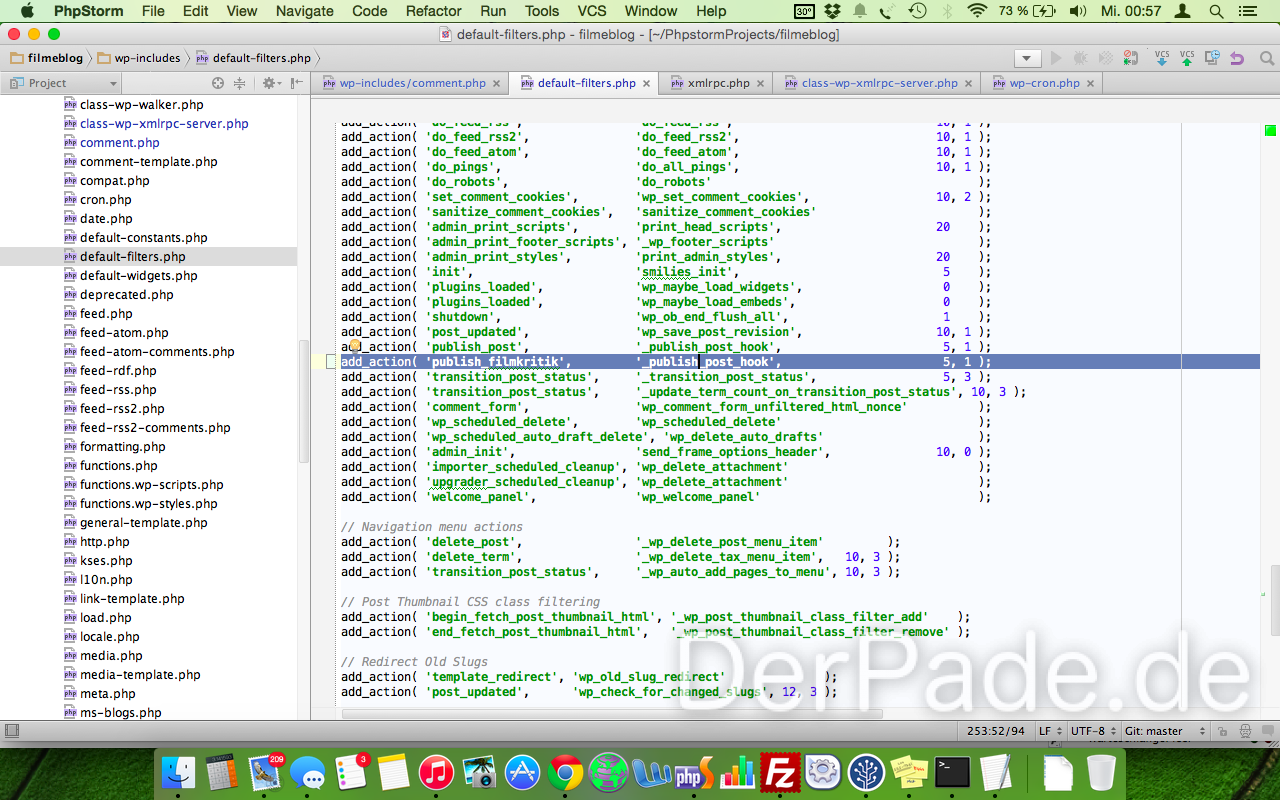This screenshot has width=1280, height=800.
Task: Open UTF-8 encoding selector in status bar
Action: 1093,731
